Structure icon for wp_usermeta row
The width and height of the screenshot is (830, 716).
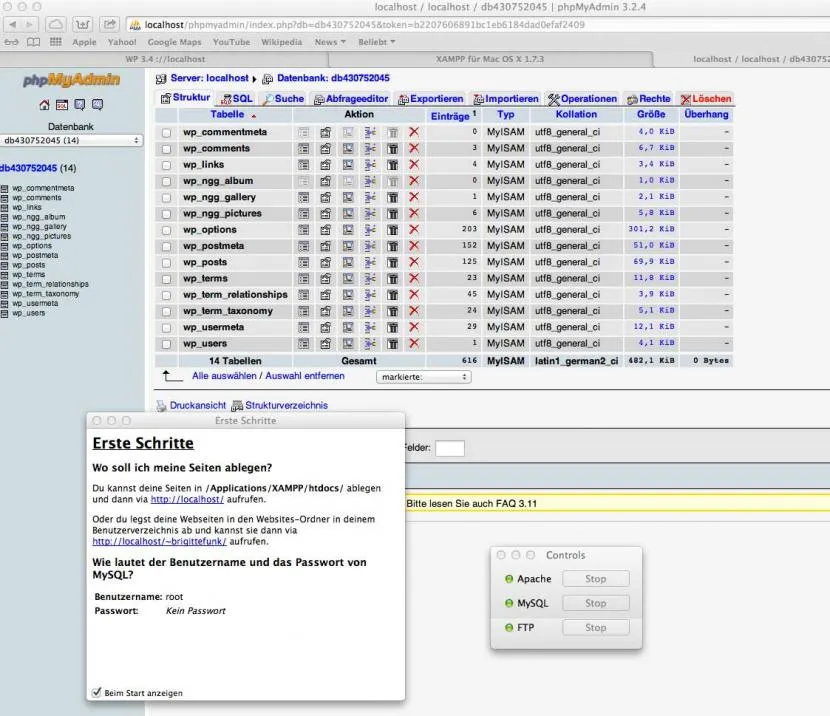coord(326,328)
